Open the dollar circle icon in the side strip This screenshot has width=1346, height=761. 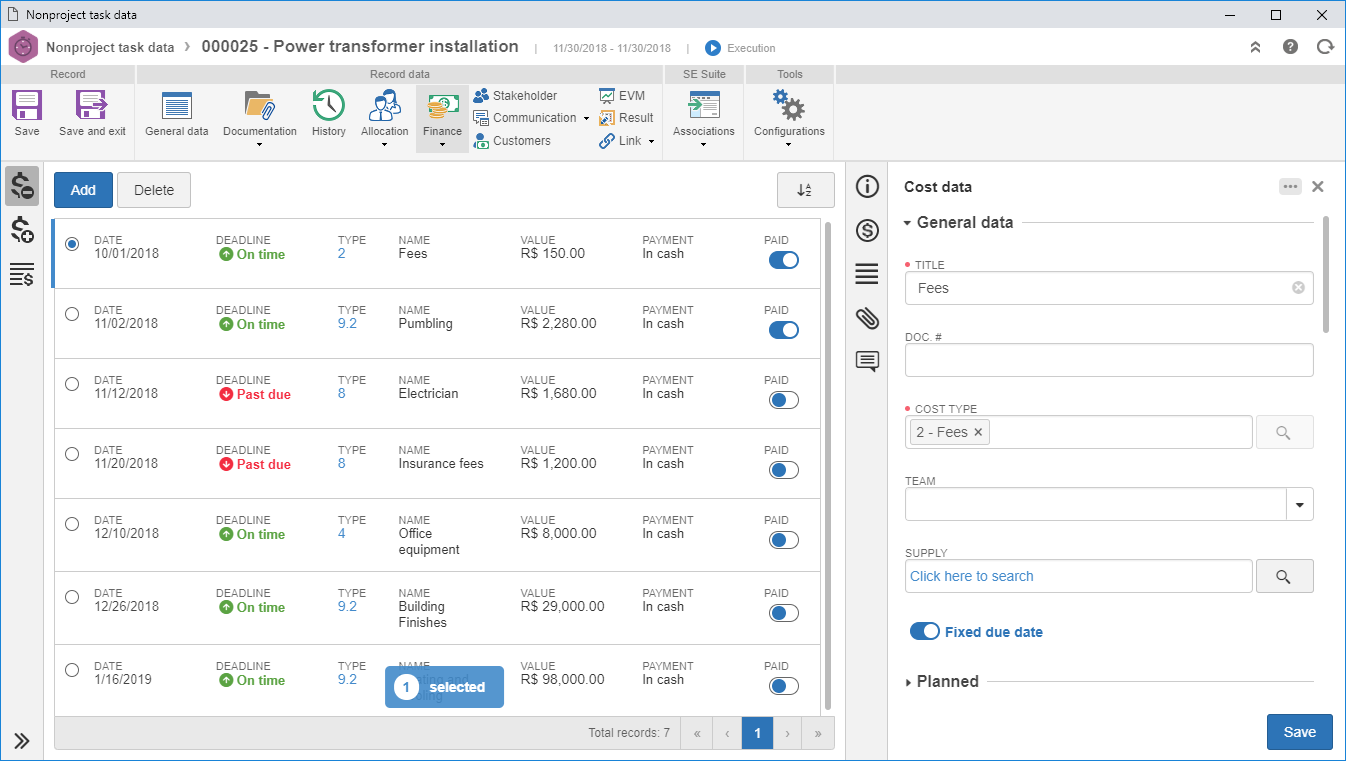[867, 231]
